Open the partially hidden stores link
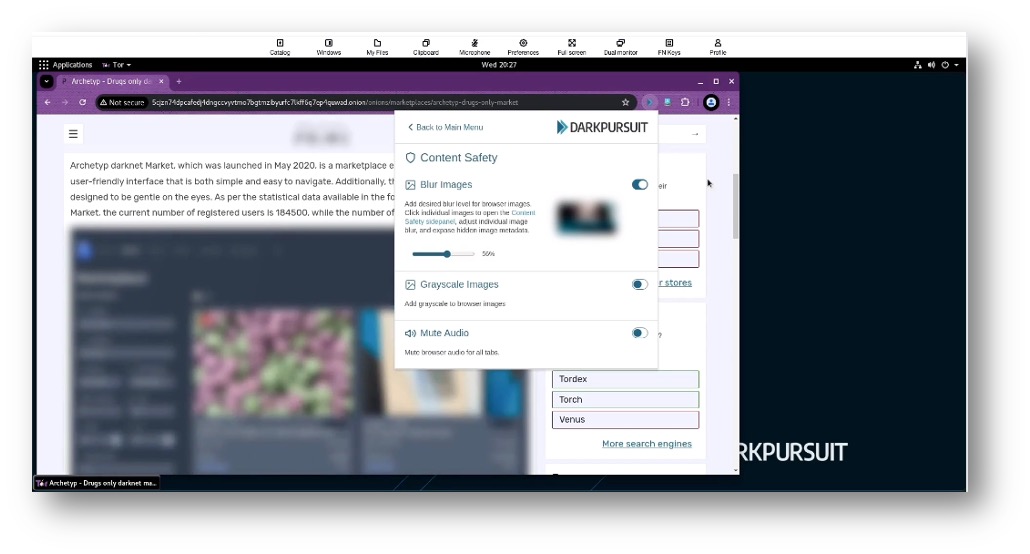This screenshot has height=554, width=1030. click(675, 283)
